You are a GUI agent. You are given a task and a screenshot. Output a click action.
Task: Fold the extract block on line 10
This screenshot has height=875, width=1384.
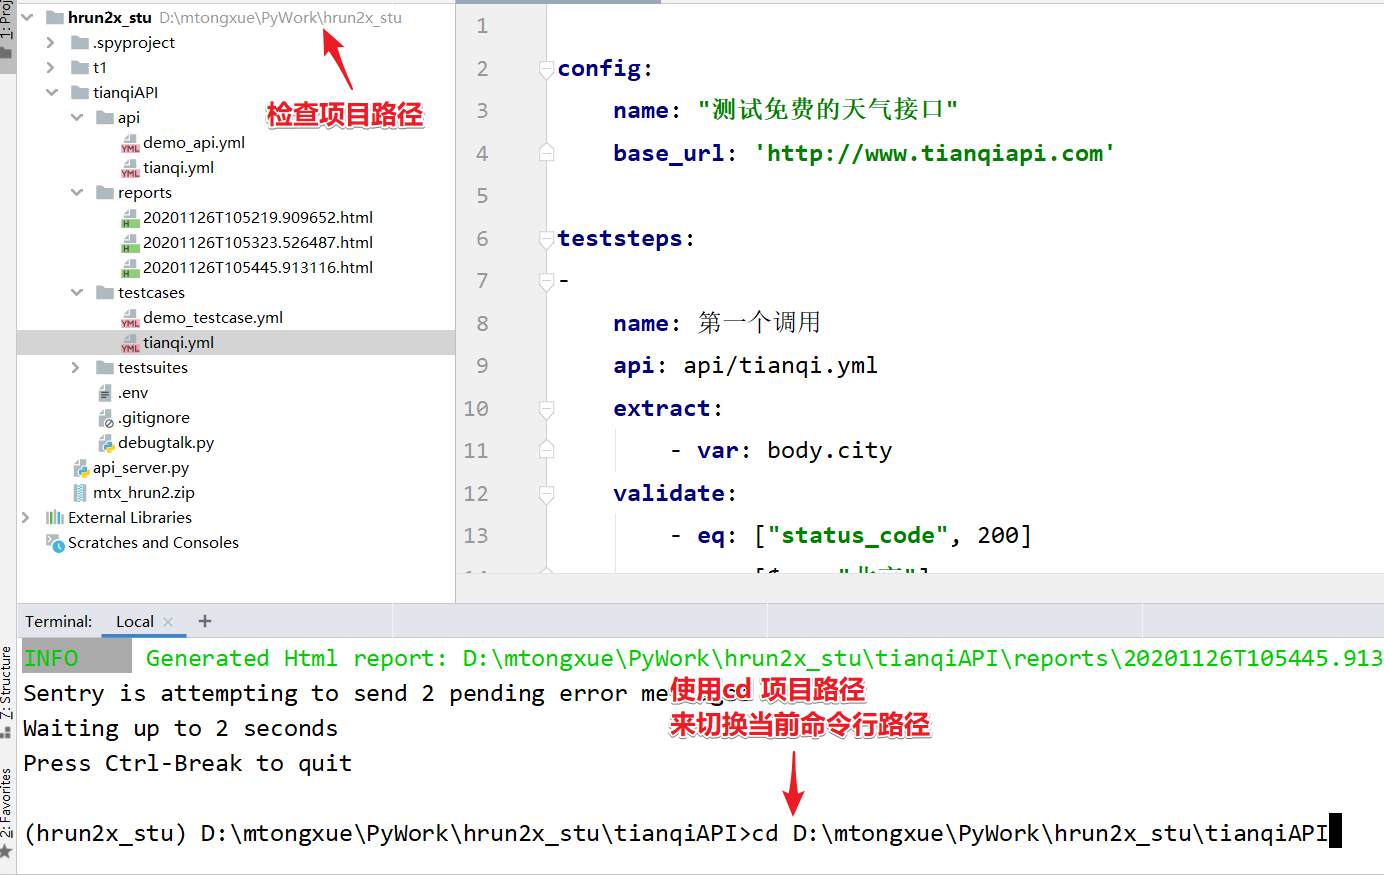pyautogui.click(x=546, y=409)
